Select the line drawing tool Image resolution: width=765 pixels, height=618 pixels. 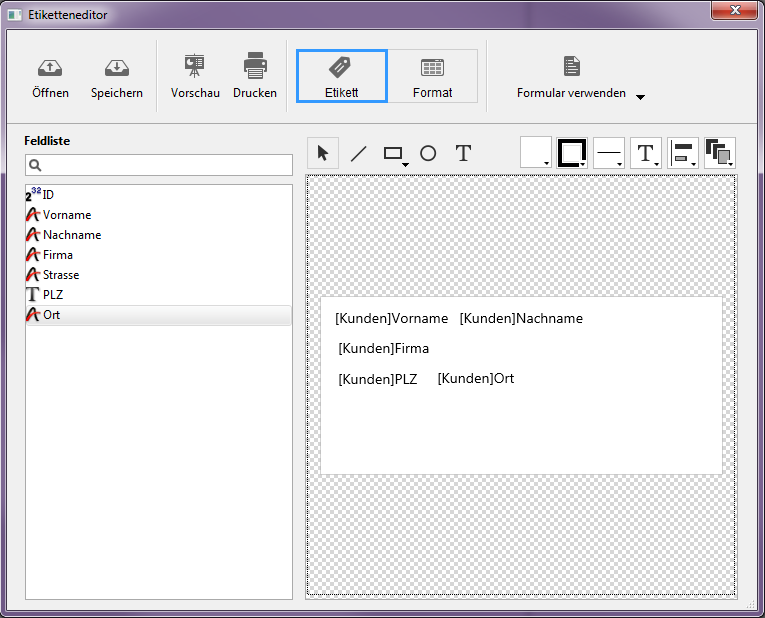tap(358, 153)
